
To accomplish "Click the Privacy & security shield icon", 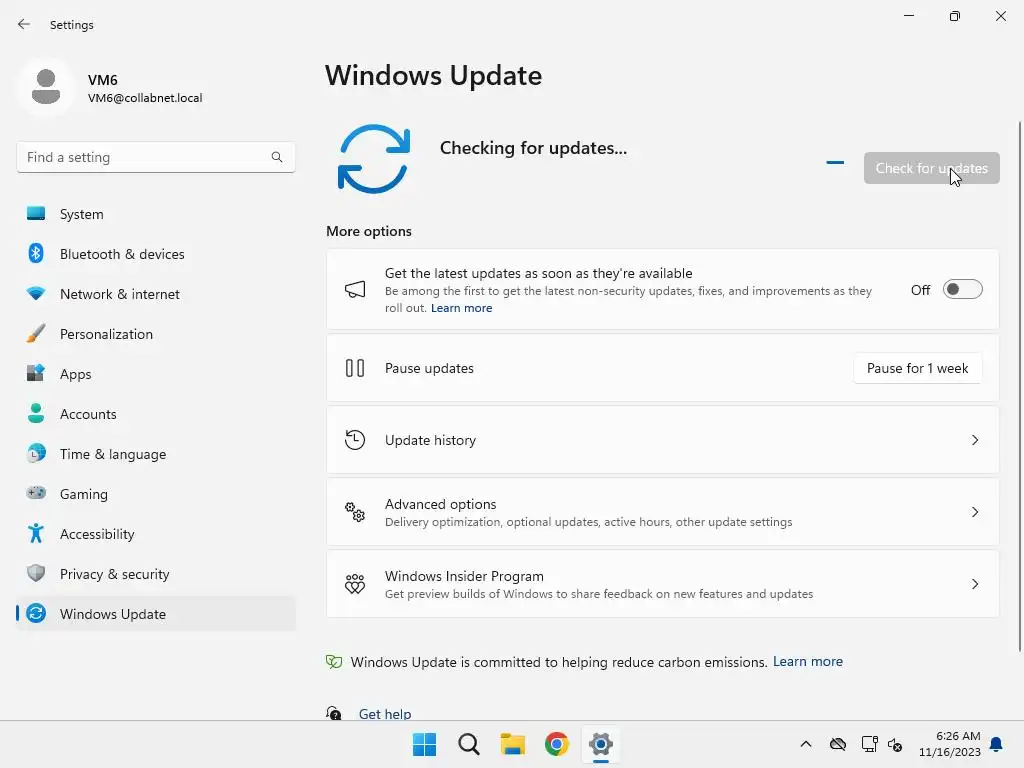I will point(36,573).
